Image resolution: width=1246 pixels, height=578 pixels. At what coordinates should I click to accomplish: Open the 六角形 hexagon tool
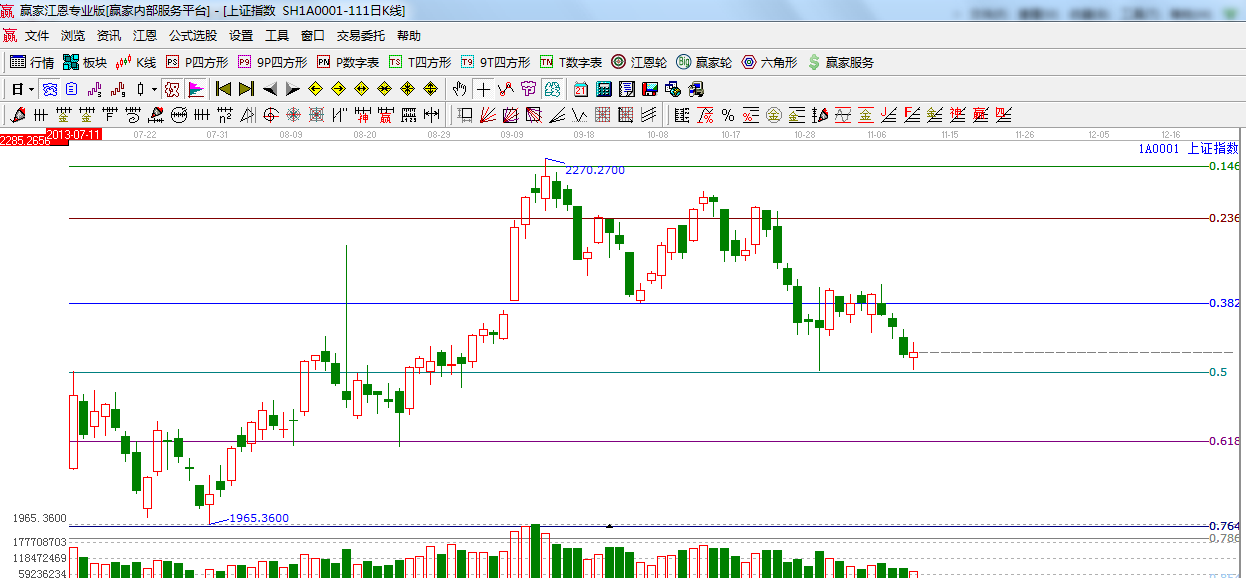[x=769, y=62]
